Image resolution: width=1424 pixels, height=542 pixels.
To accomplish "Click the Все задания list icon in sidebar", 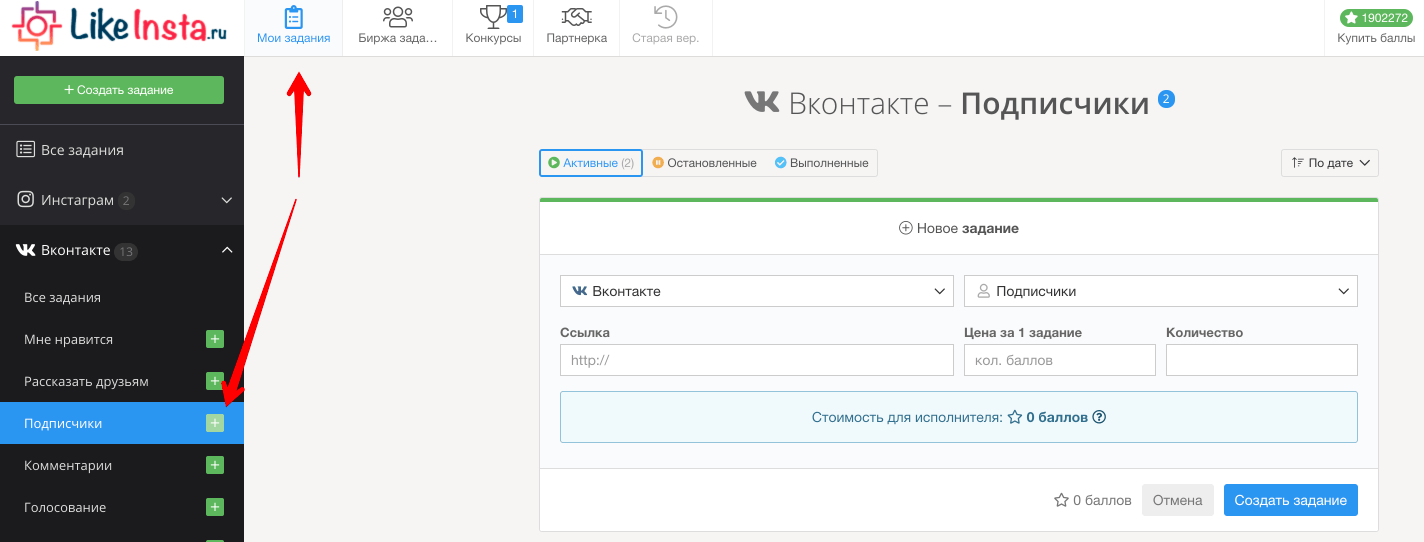I will click(x=26, y=150).
